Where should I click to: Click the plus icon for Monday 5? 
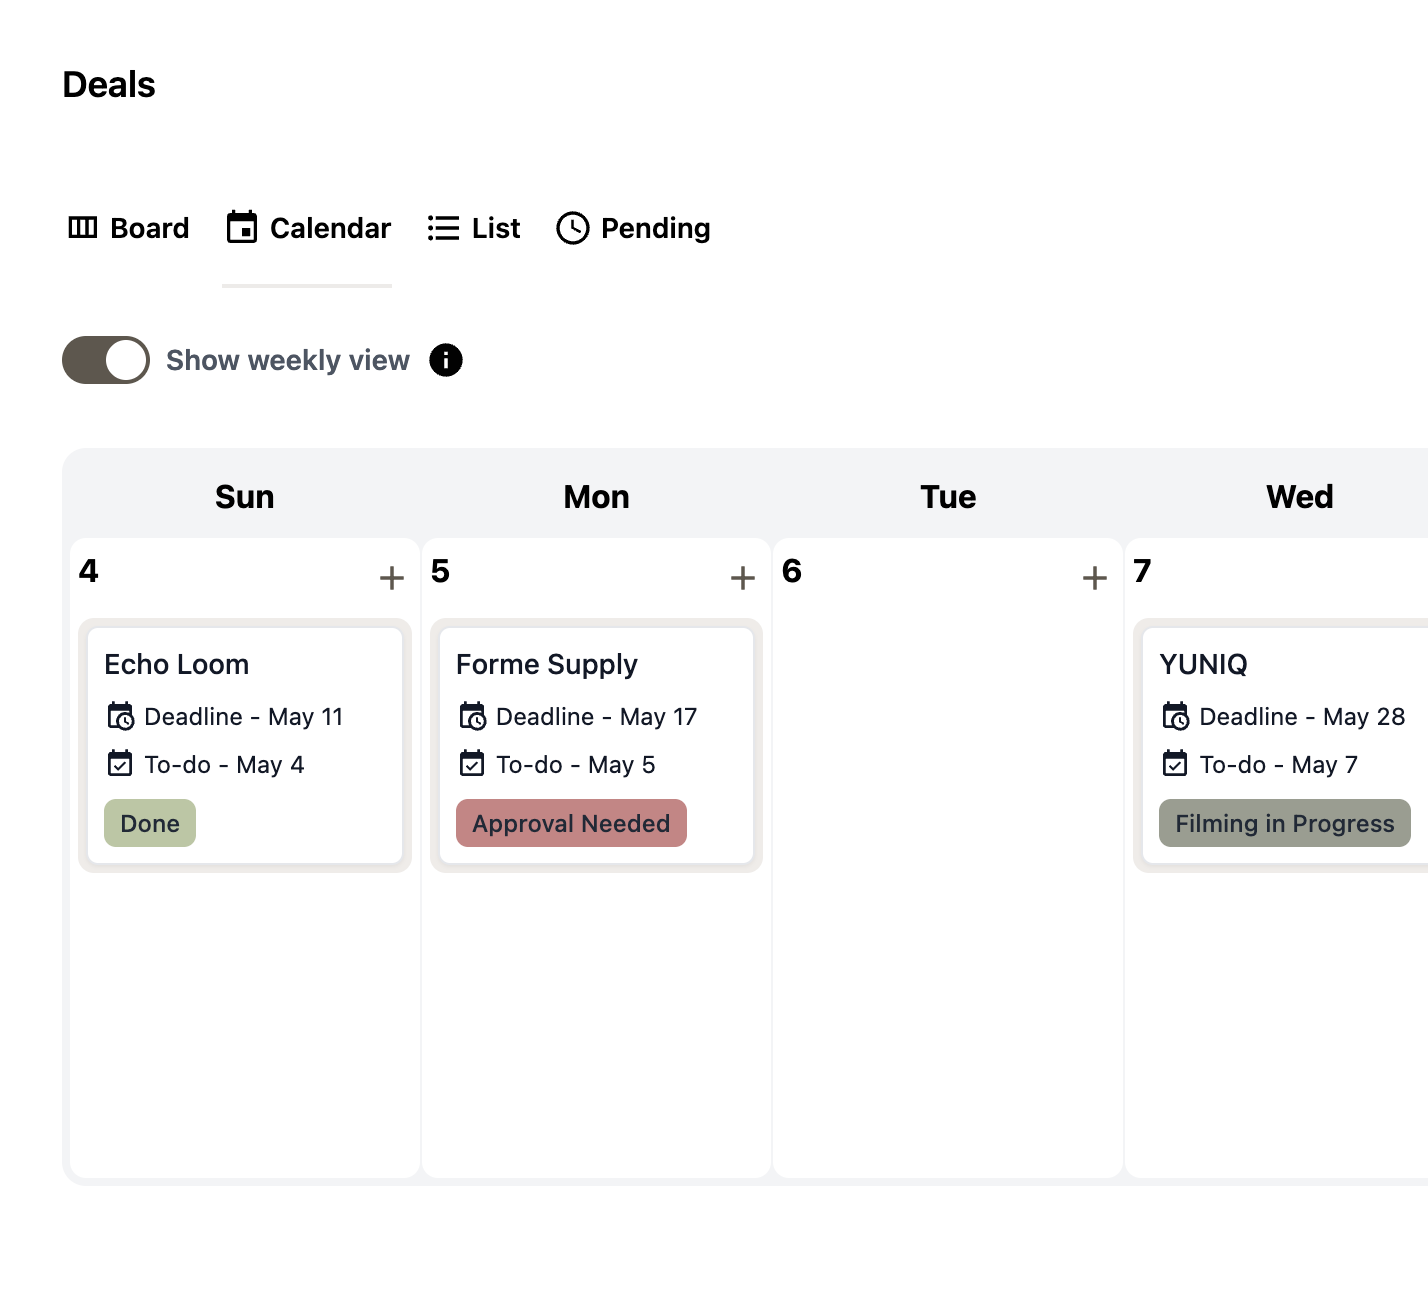[x=743, y=578]
